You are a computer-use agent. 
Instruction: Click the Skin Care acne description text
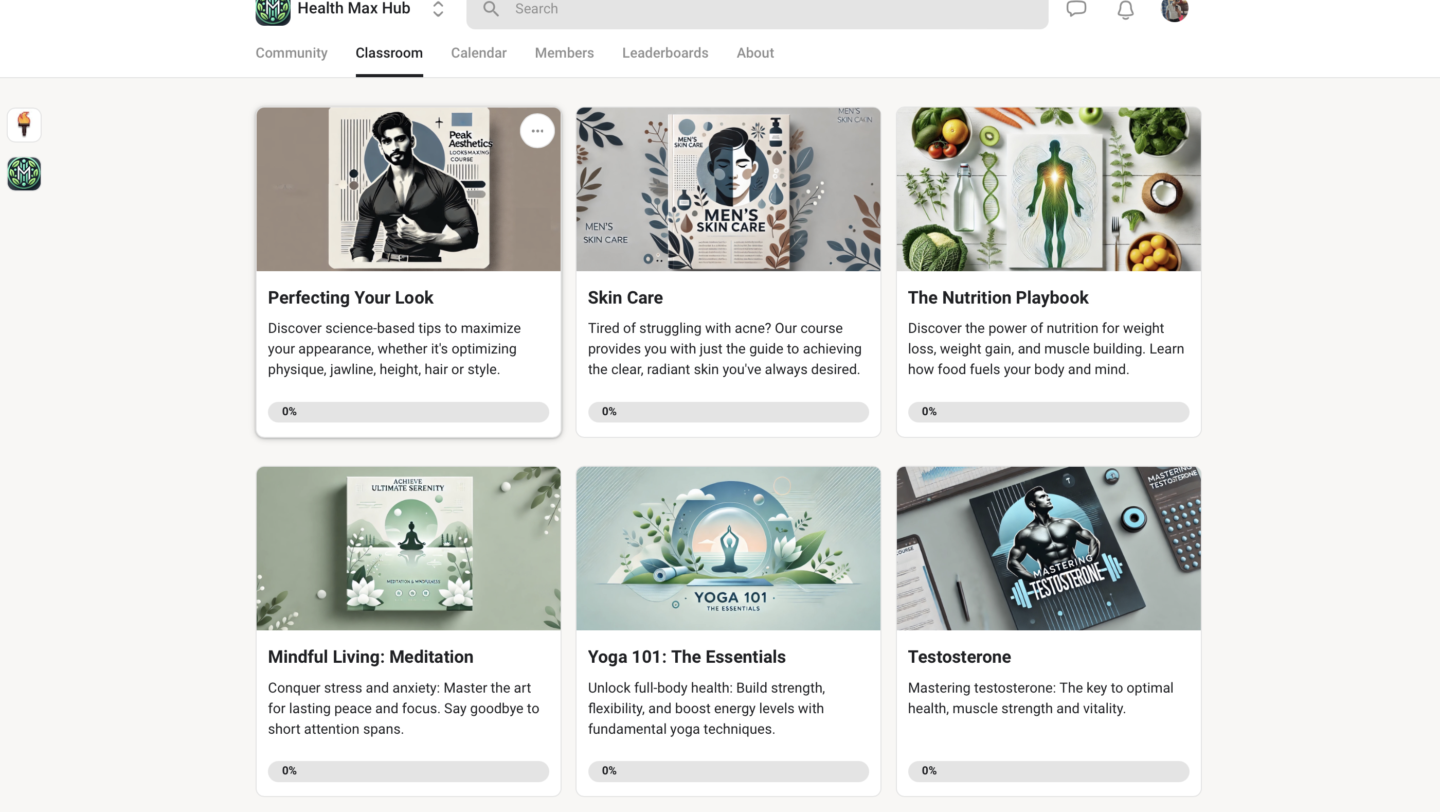[724, 349]
